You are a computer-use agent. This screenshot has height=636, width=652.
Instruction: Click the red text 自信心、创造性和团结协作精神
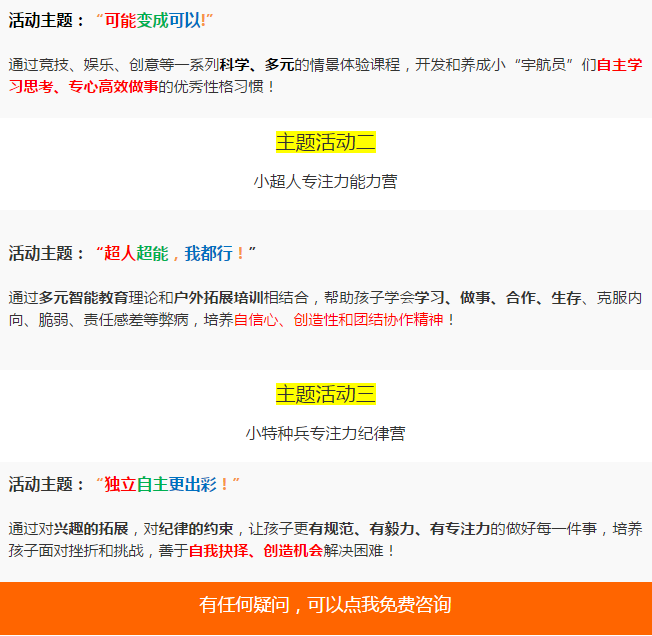click(x=338, y=320)
